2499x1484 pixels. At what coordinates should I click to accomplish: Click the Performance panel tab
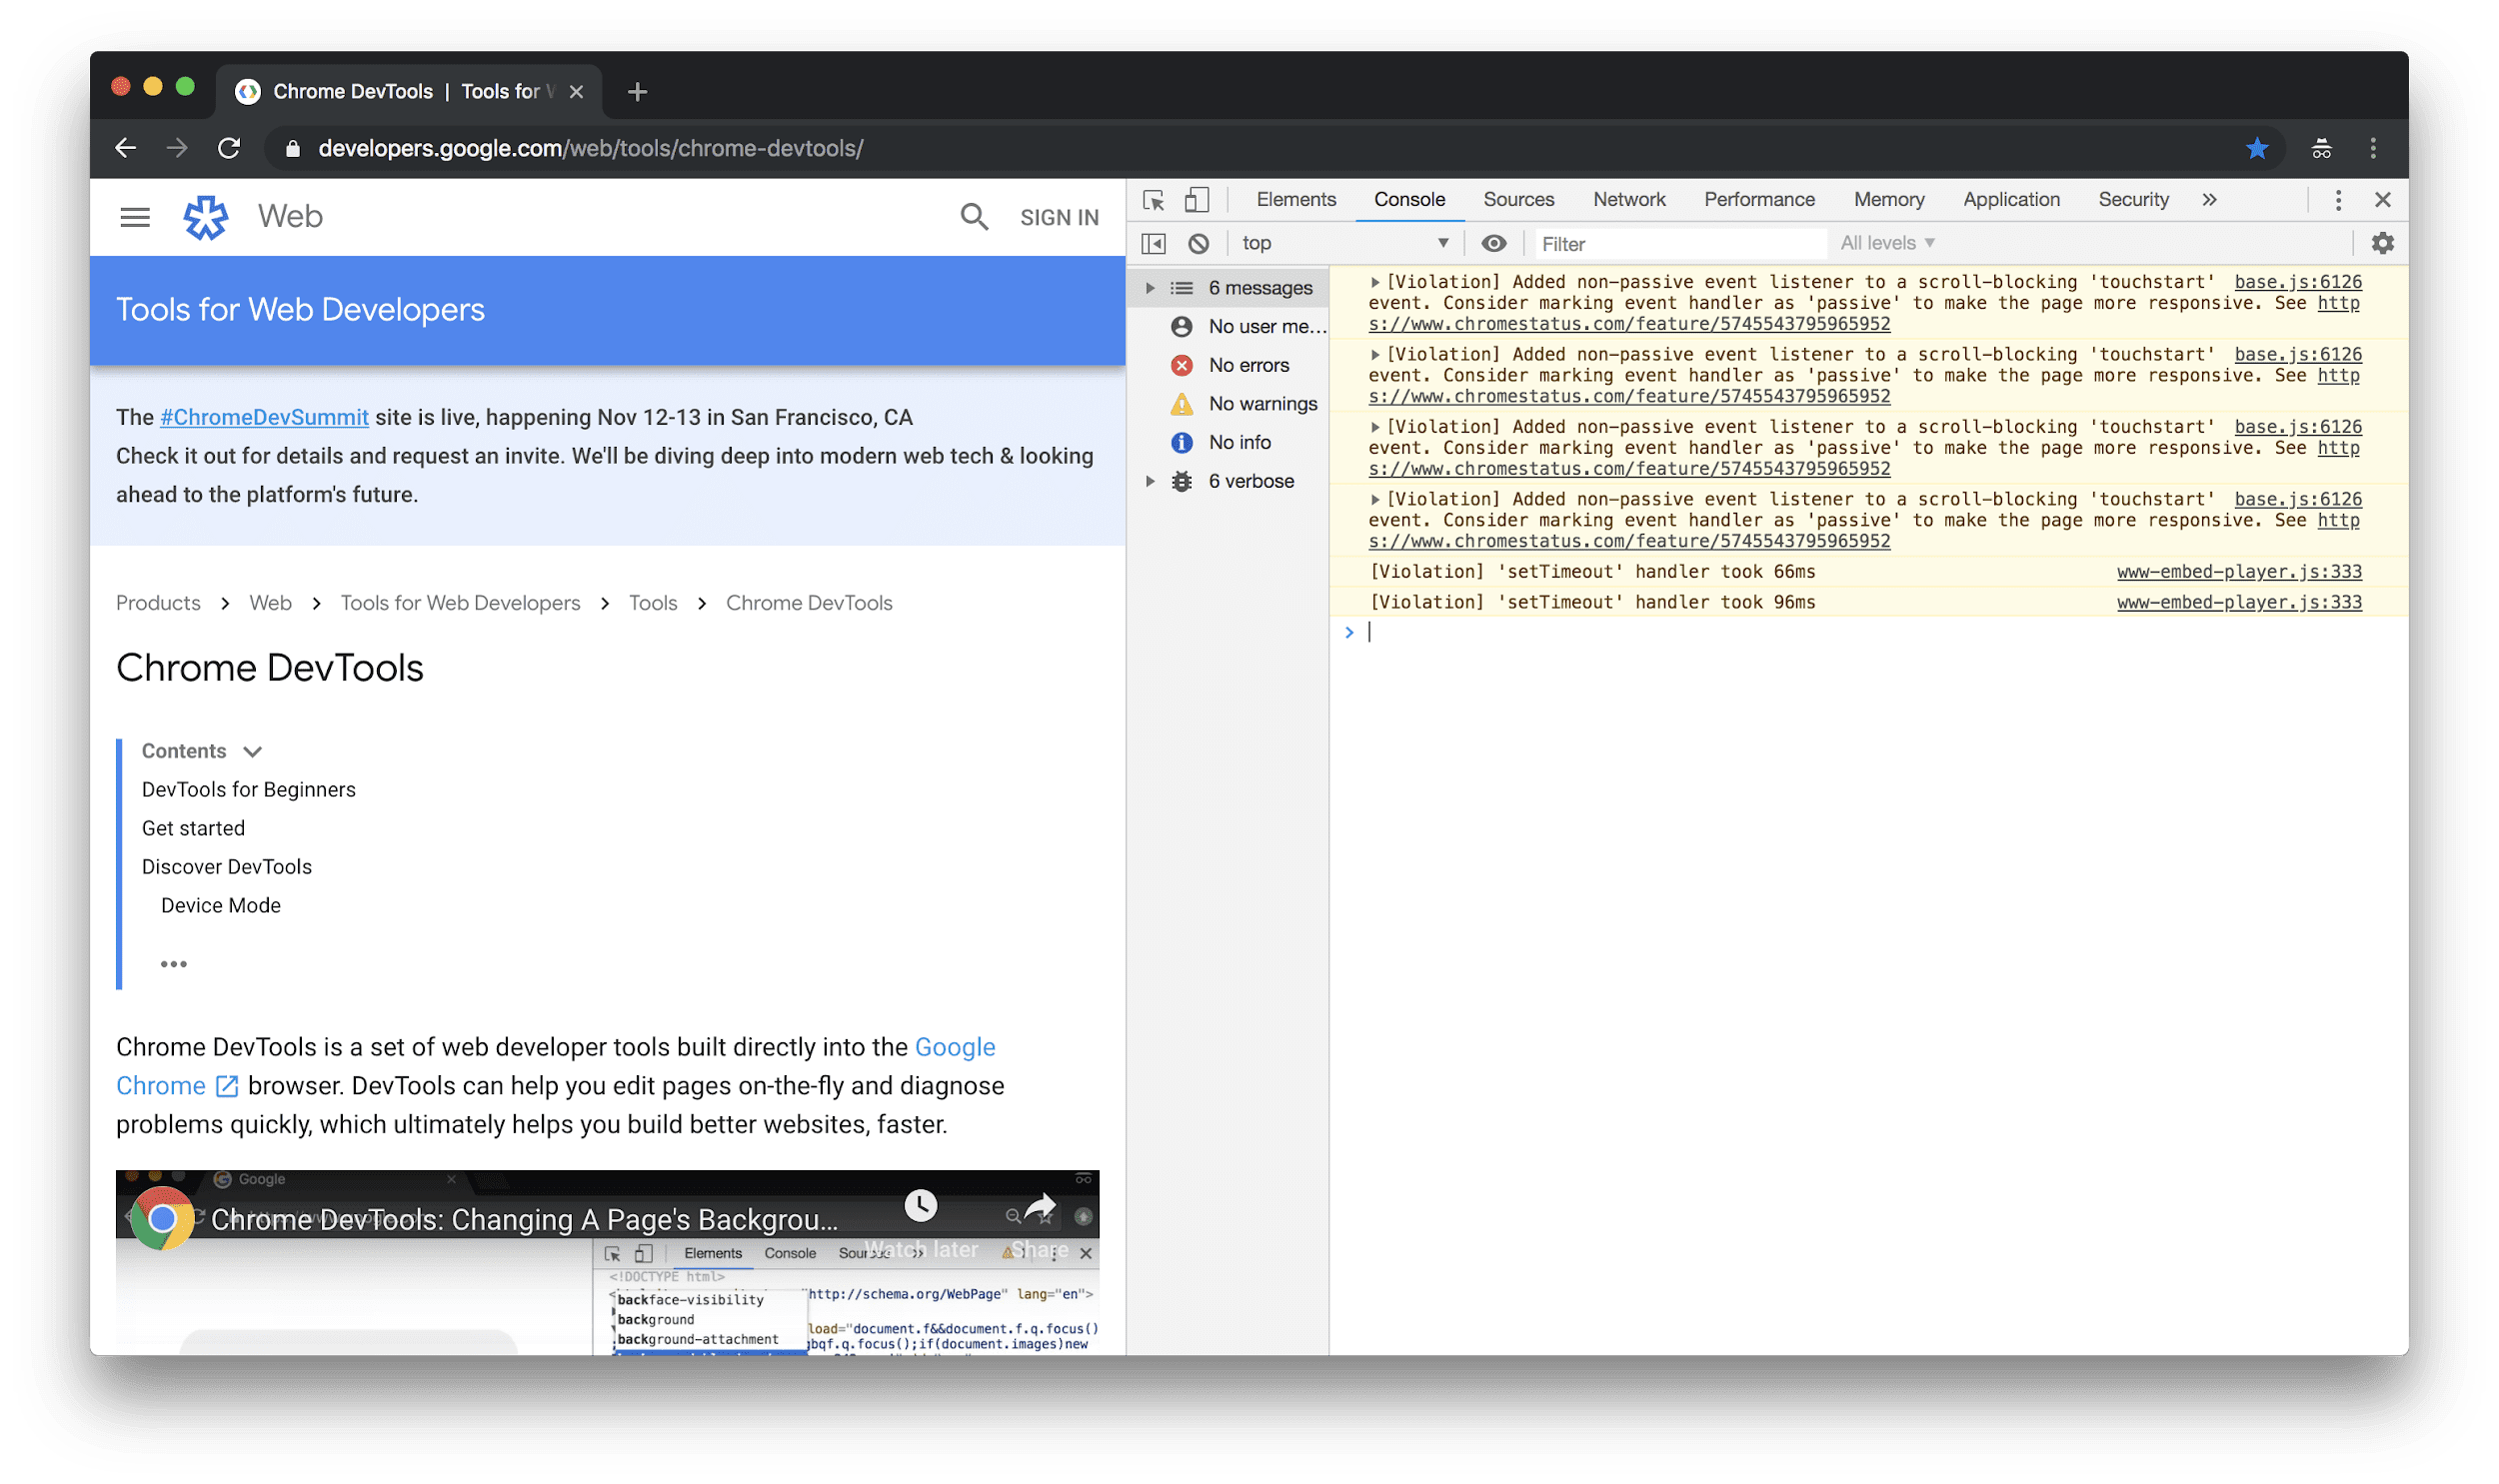pyautogui.click(x=1760, y=198)
